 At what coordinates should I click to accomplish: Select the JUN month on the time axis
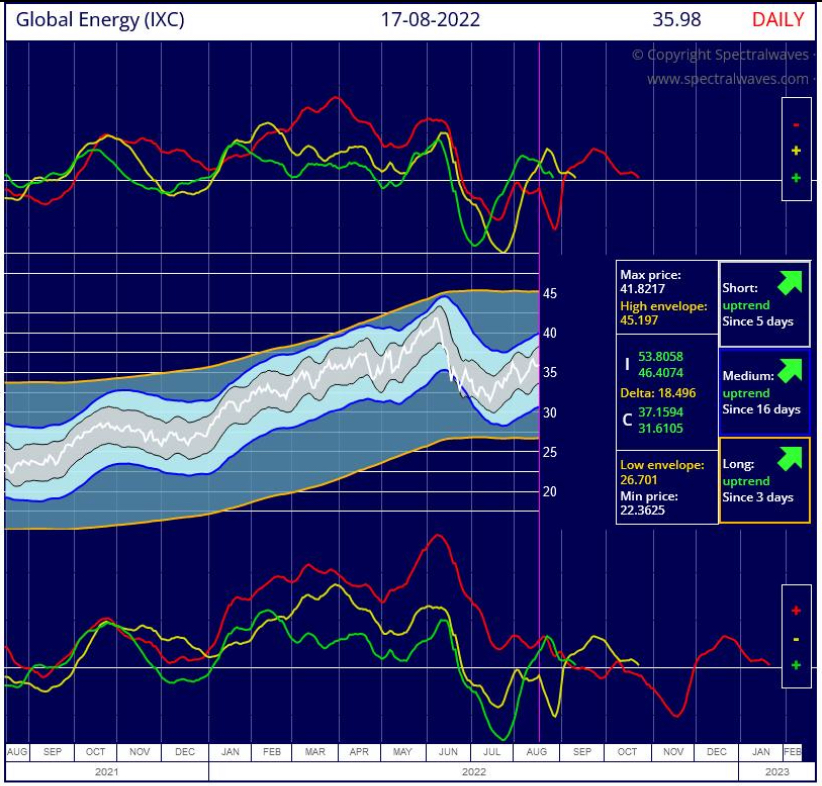point(449,751)
